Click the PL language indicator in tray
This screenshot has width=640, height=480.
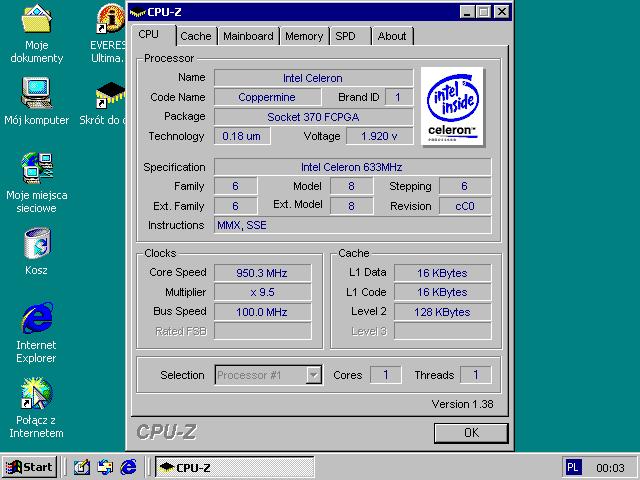tap(572, 467)
